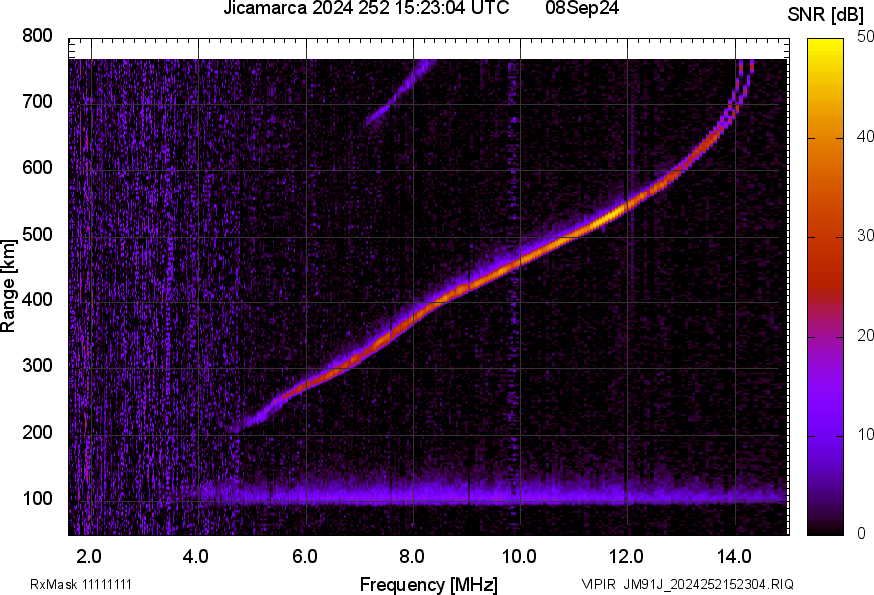Click the 100 tick on Range axis
Viewport: 874px width, 595px height.
38,498
